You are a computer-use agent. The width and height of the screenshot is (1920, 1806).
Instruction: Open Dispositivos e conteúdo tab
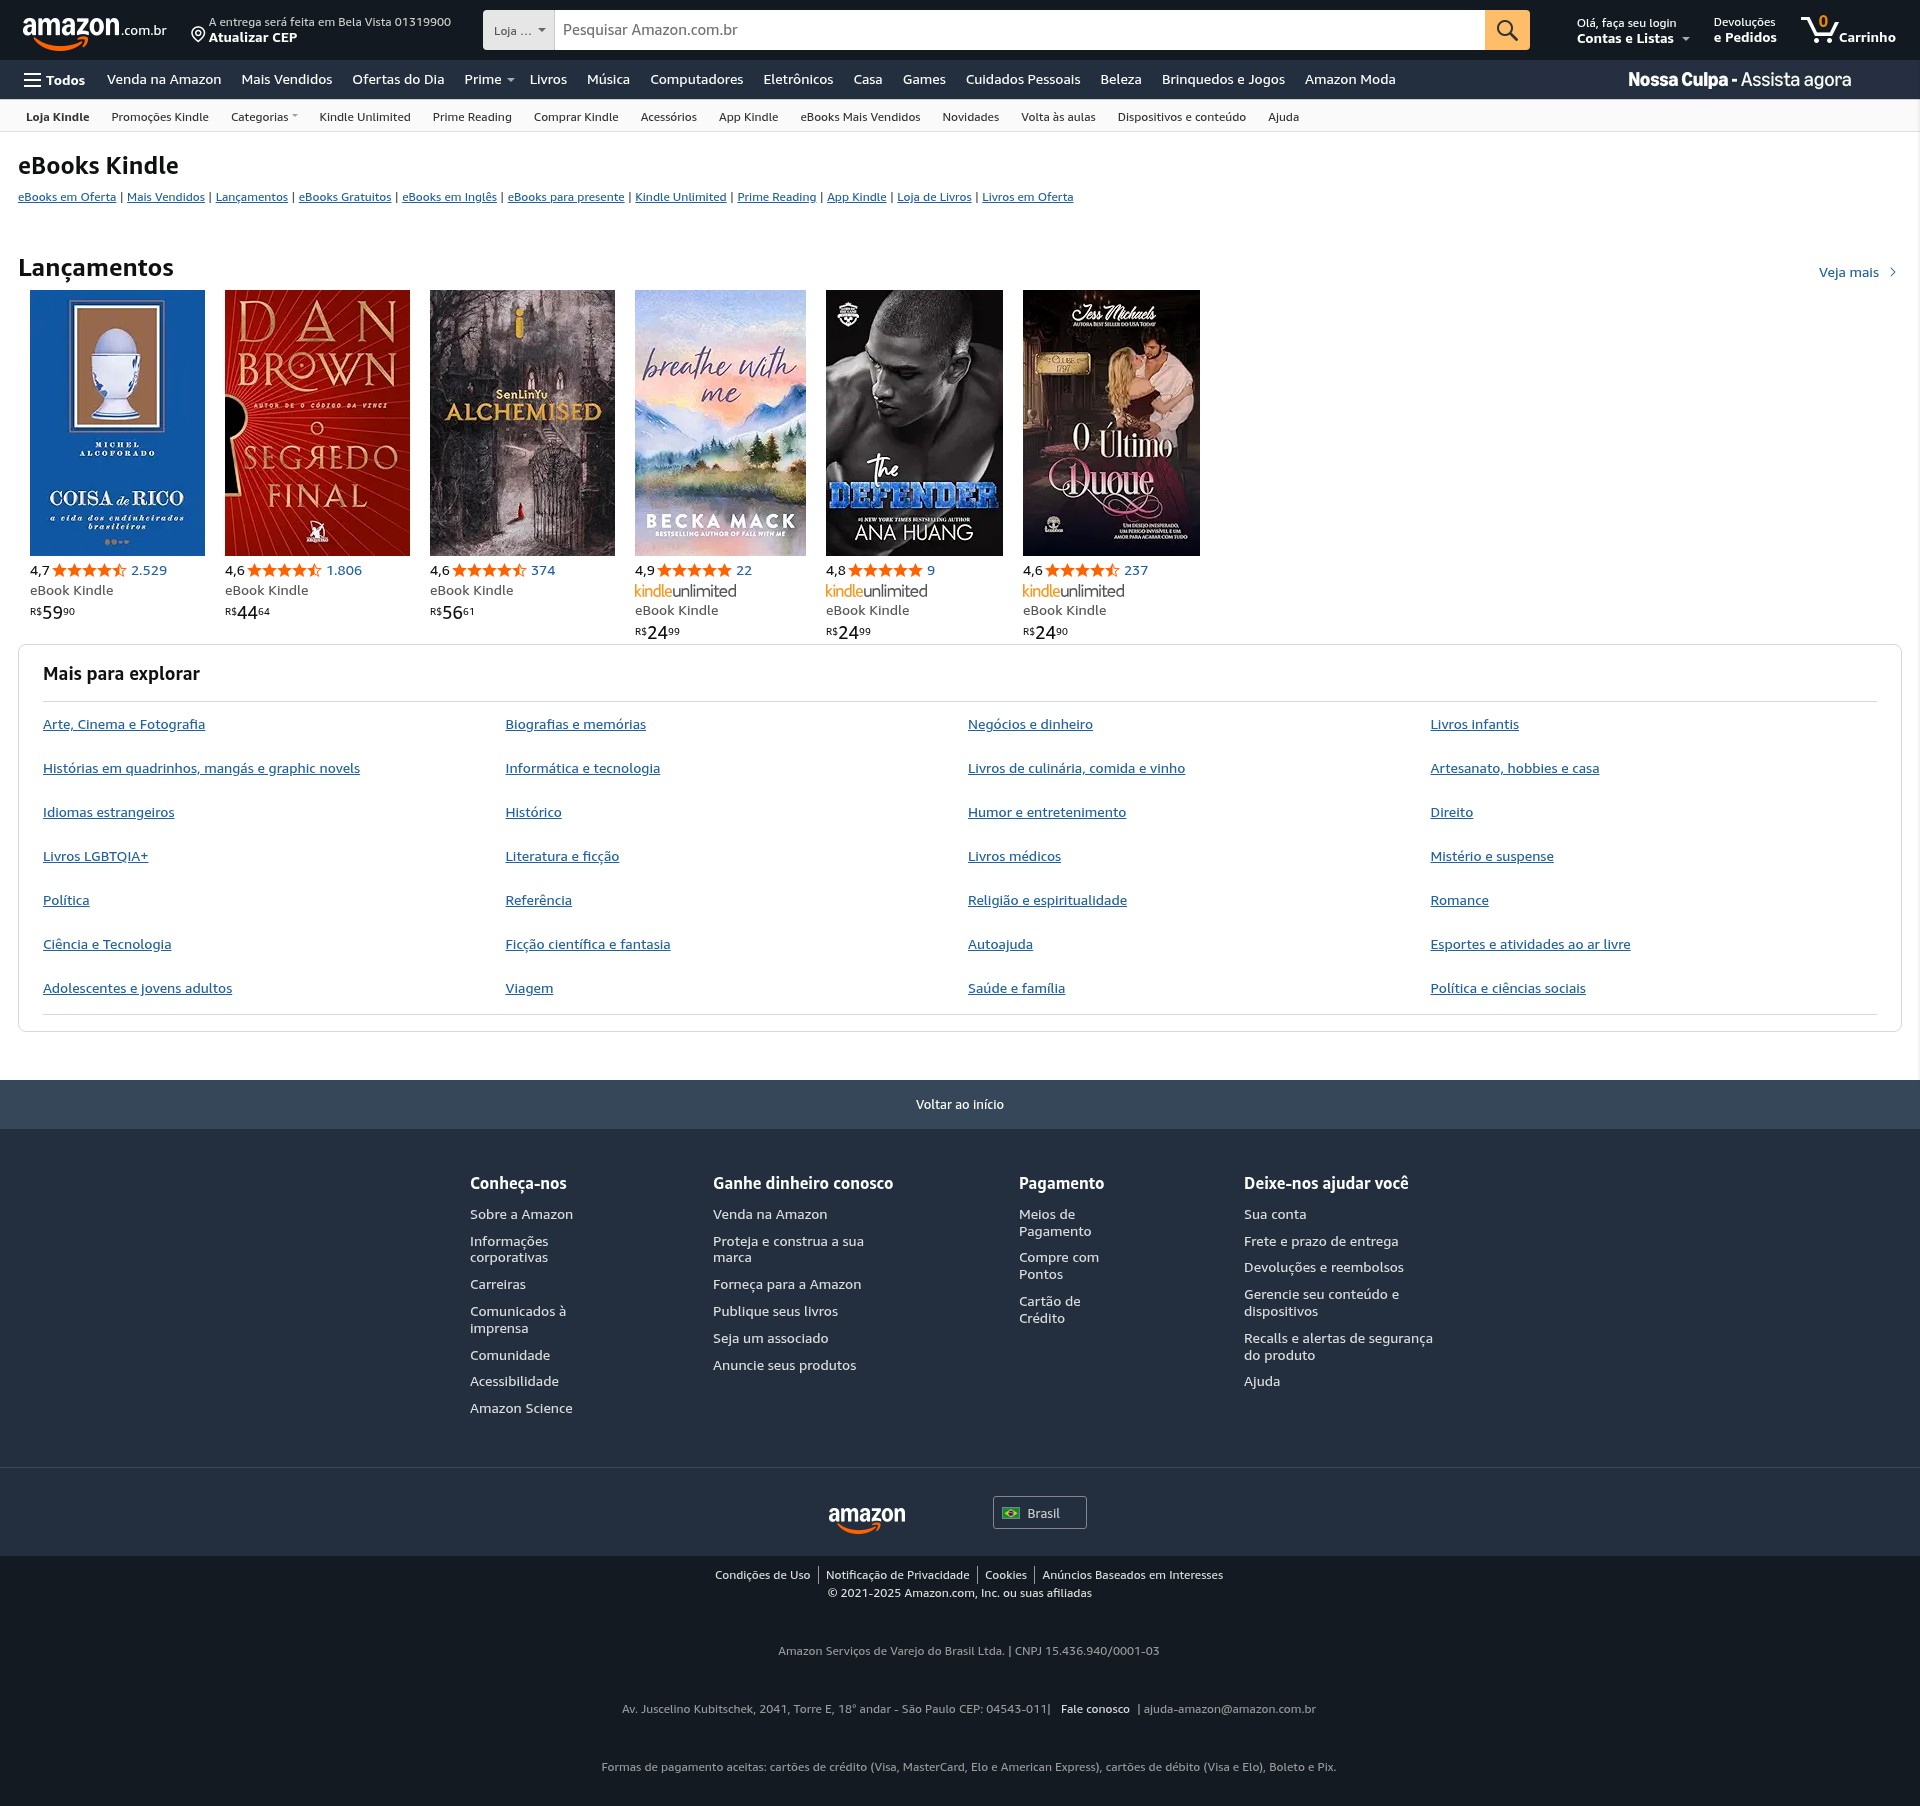point(1181,117)
